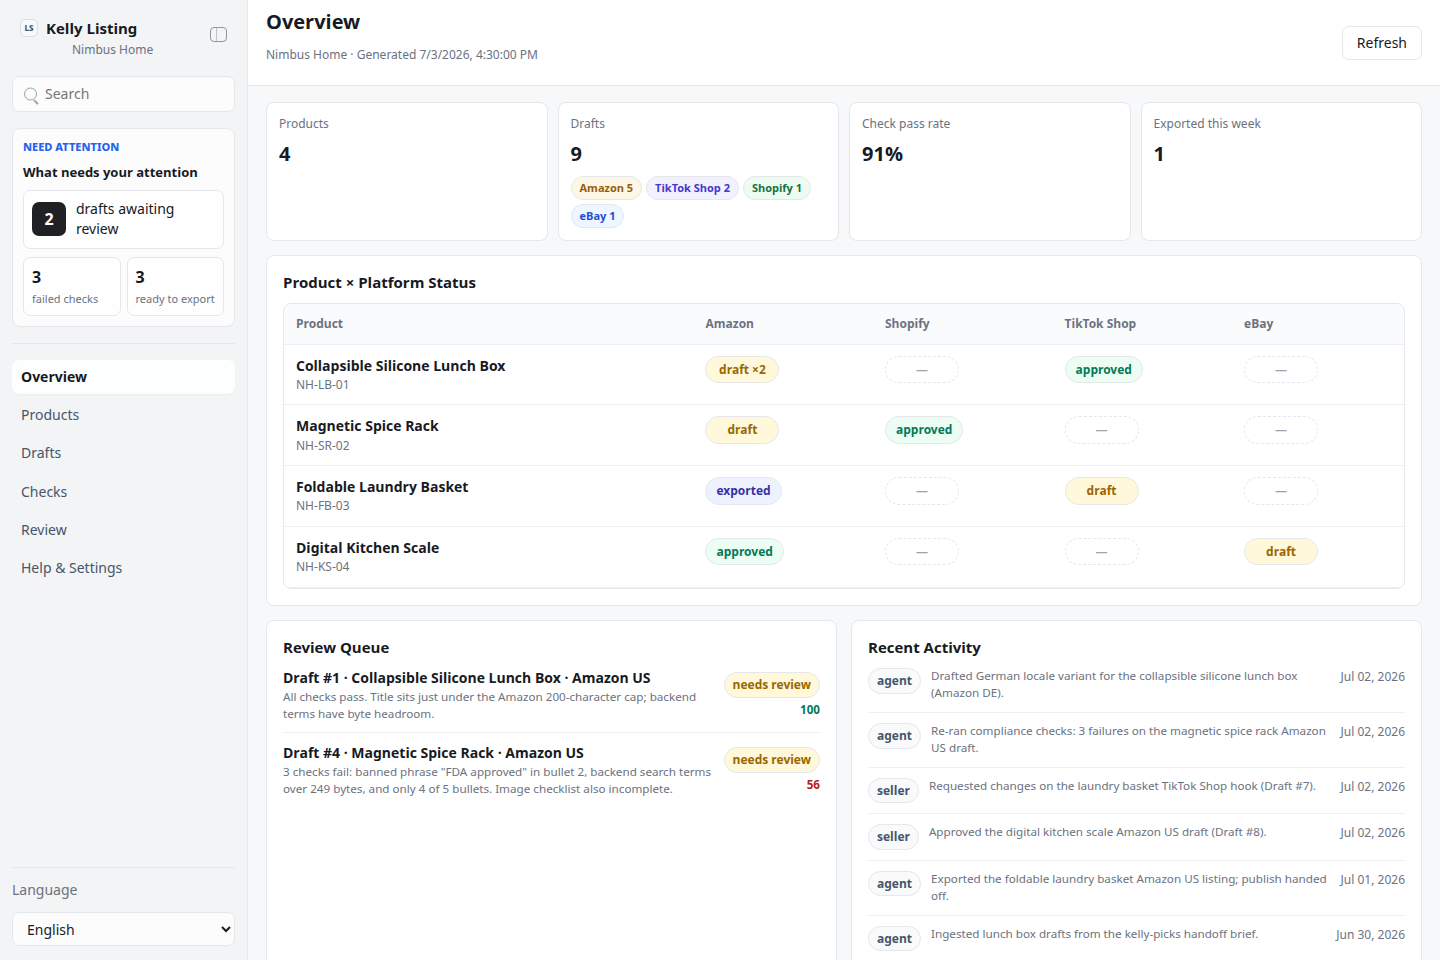1440x960 pixels.
Task: Click needs review badge on Draft #4
Action: [x=771, y=760]
